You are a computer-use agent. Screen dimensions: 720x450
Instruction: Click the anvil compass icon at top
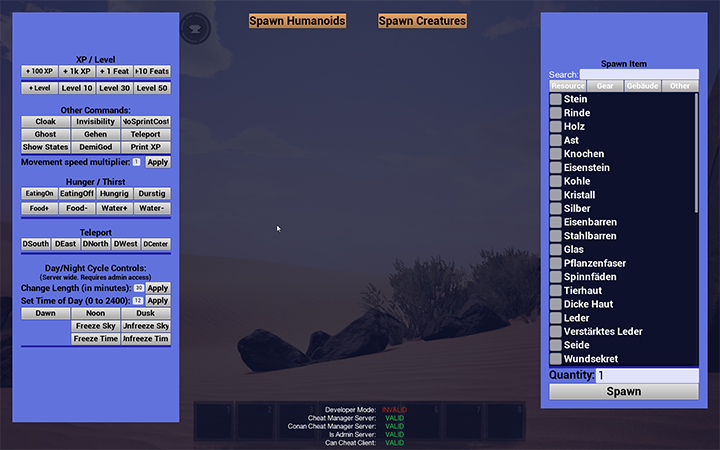pyautogui.click(x=195, y=28)
